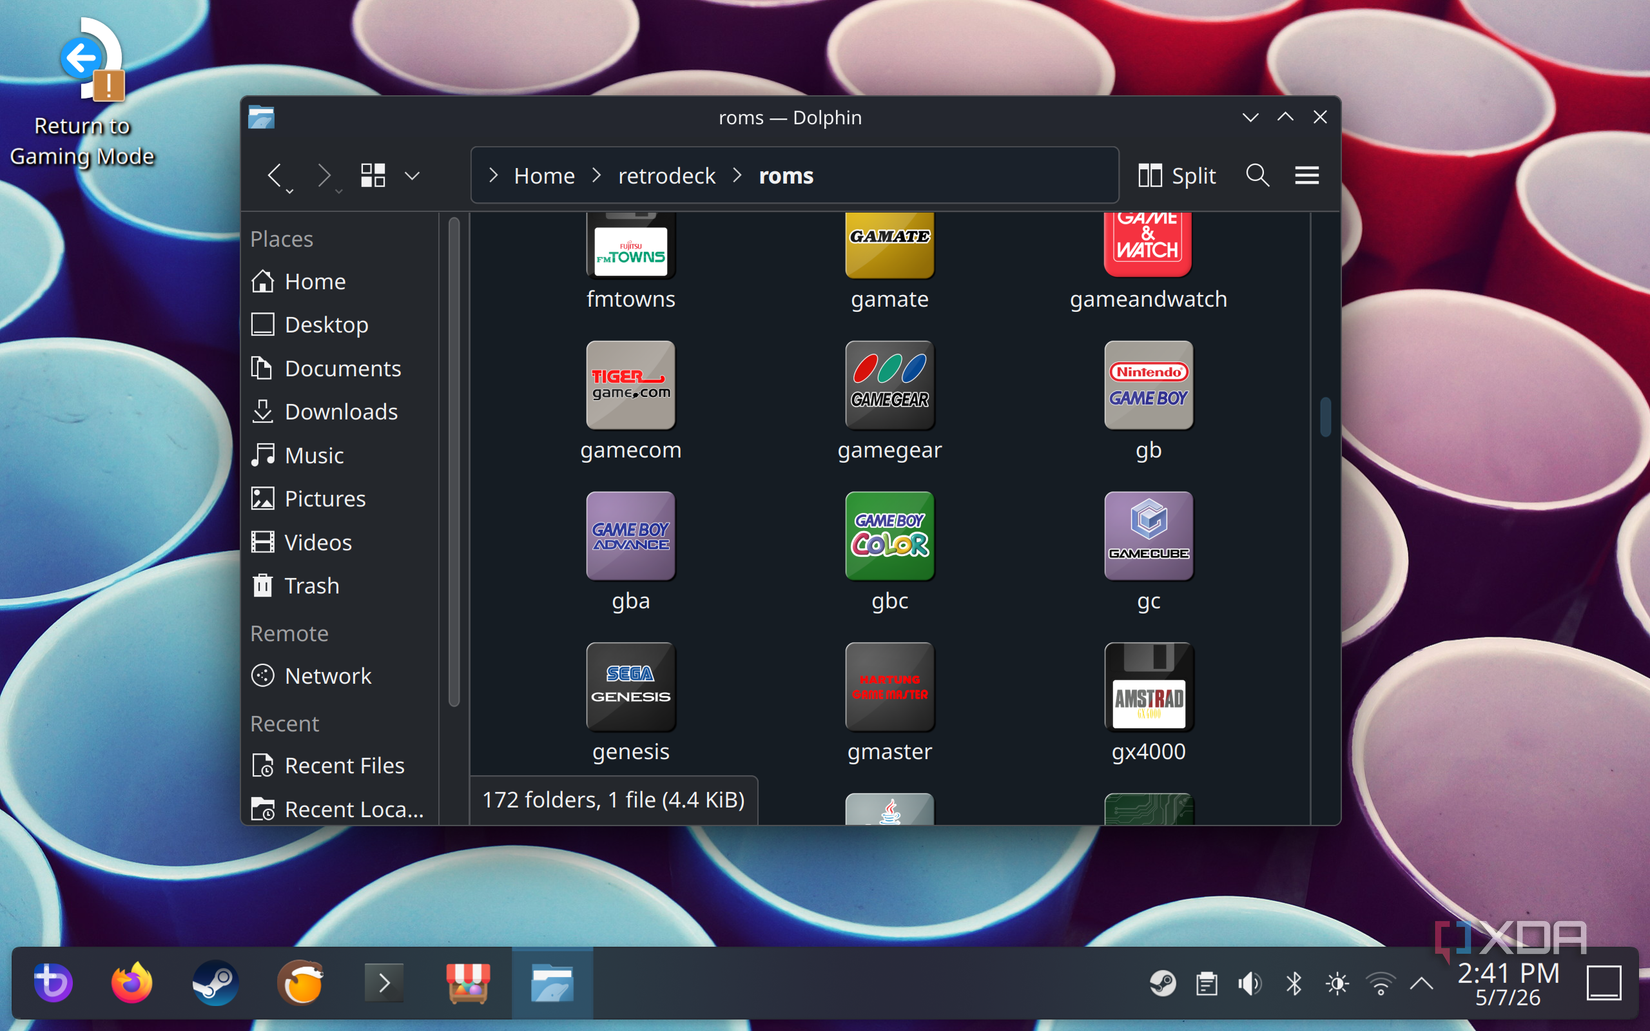
Task: Open Konsole terminal from the taskbar
Action: click(384, 983)
